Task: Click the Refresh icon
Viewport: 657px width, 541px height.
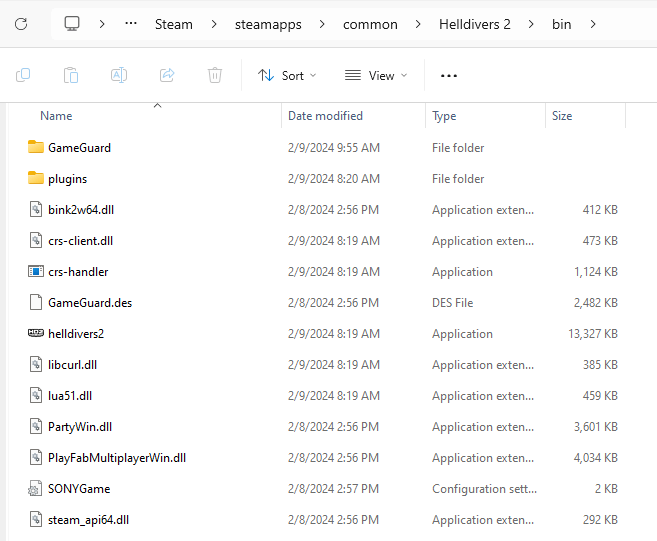Action: tap(21, 24)
